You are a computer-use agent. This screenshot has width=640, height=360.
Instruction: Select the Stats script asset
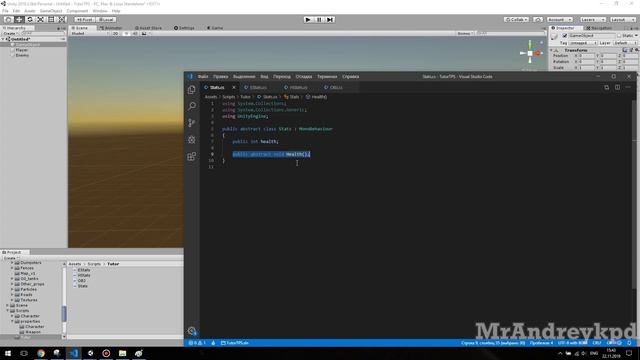[82, 286]
